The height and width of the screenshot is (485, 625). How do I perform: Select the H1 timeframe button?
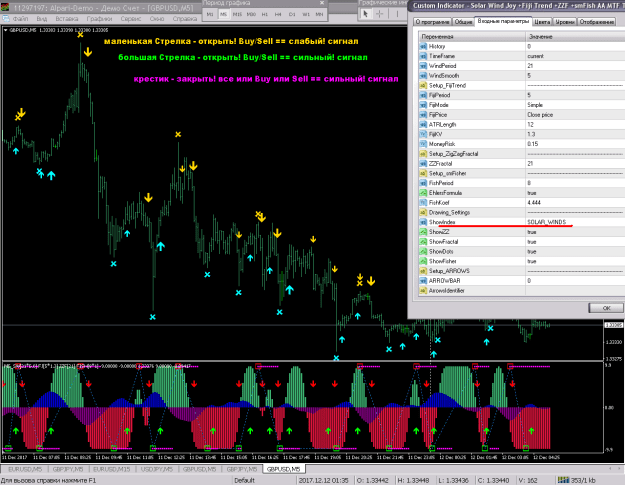coord(265,14)
